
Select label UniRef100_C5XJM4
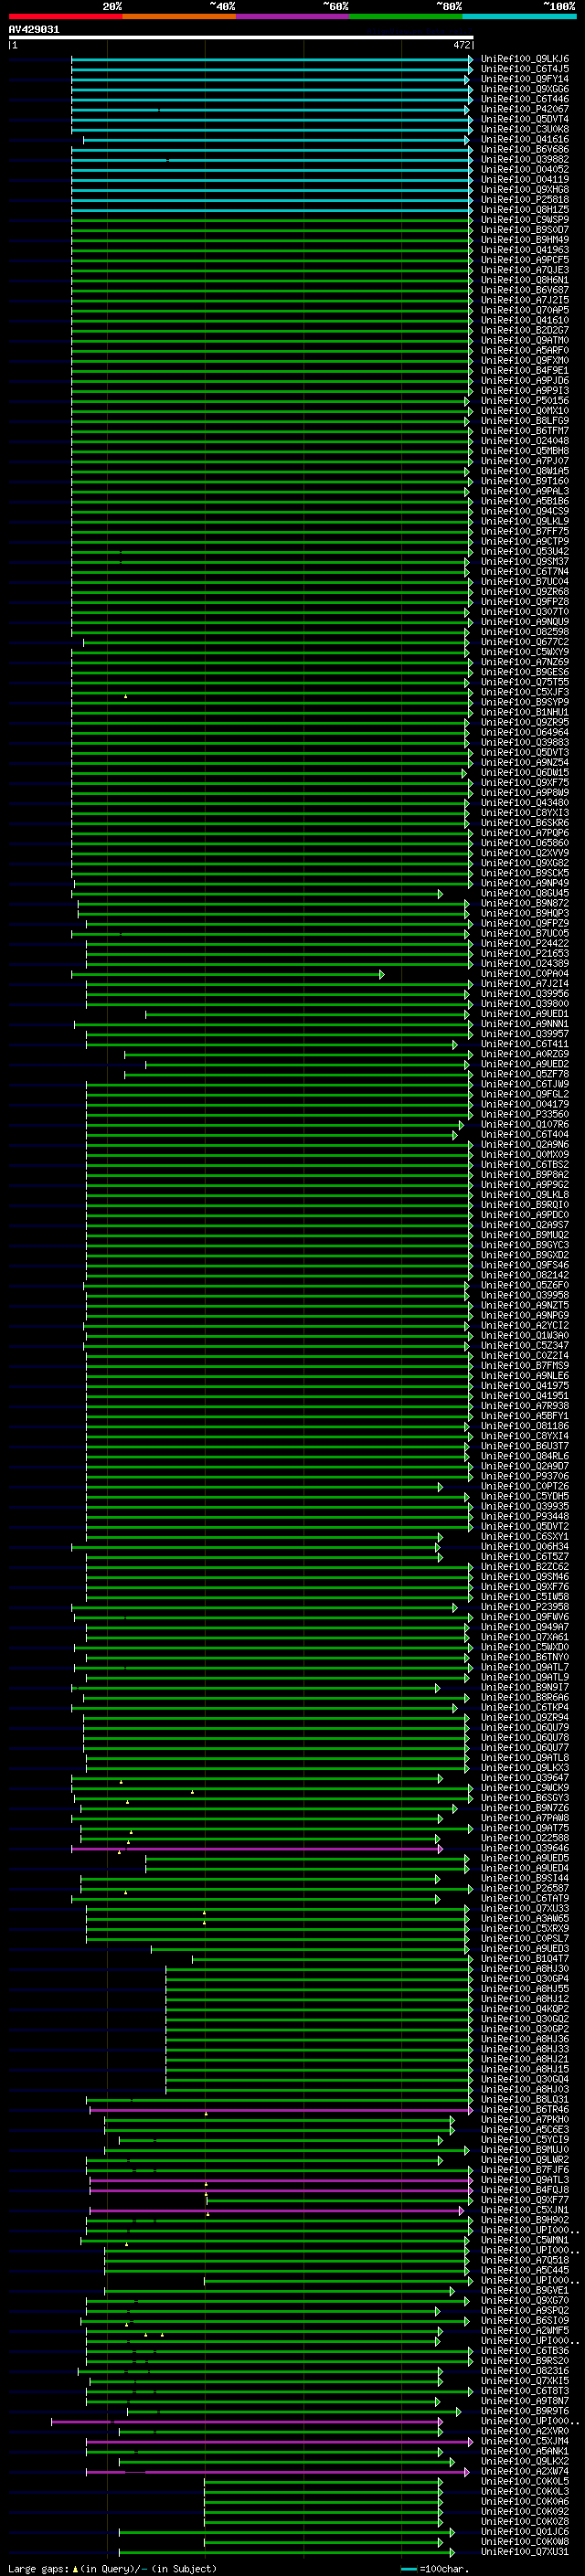click(525, 2440)
